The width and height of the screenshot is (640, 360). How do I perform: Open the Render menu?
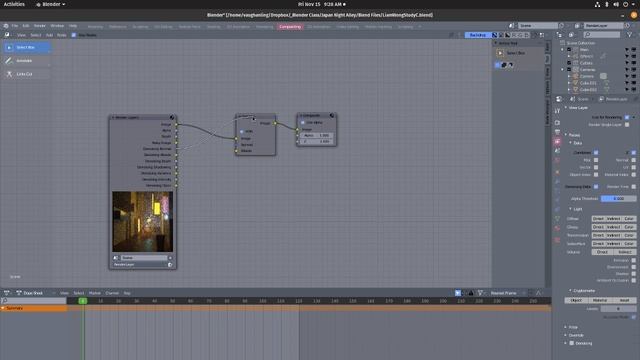click(x=40, y=26)
